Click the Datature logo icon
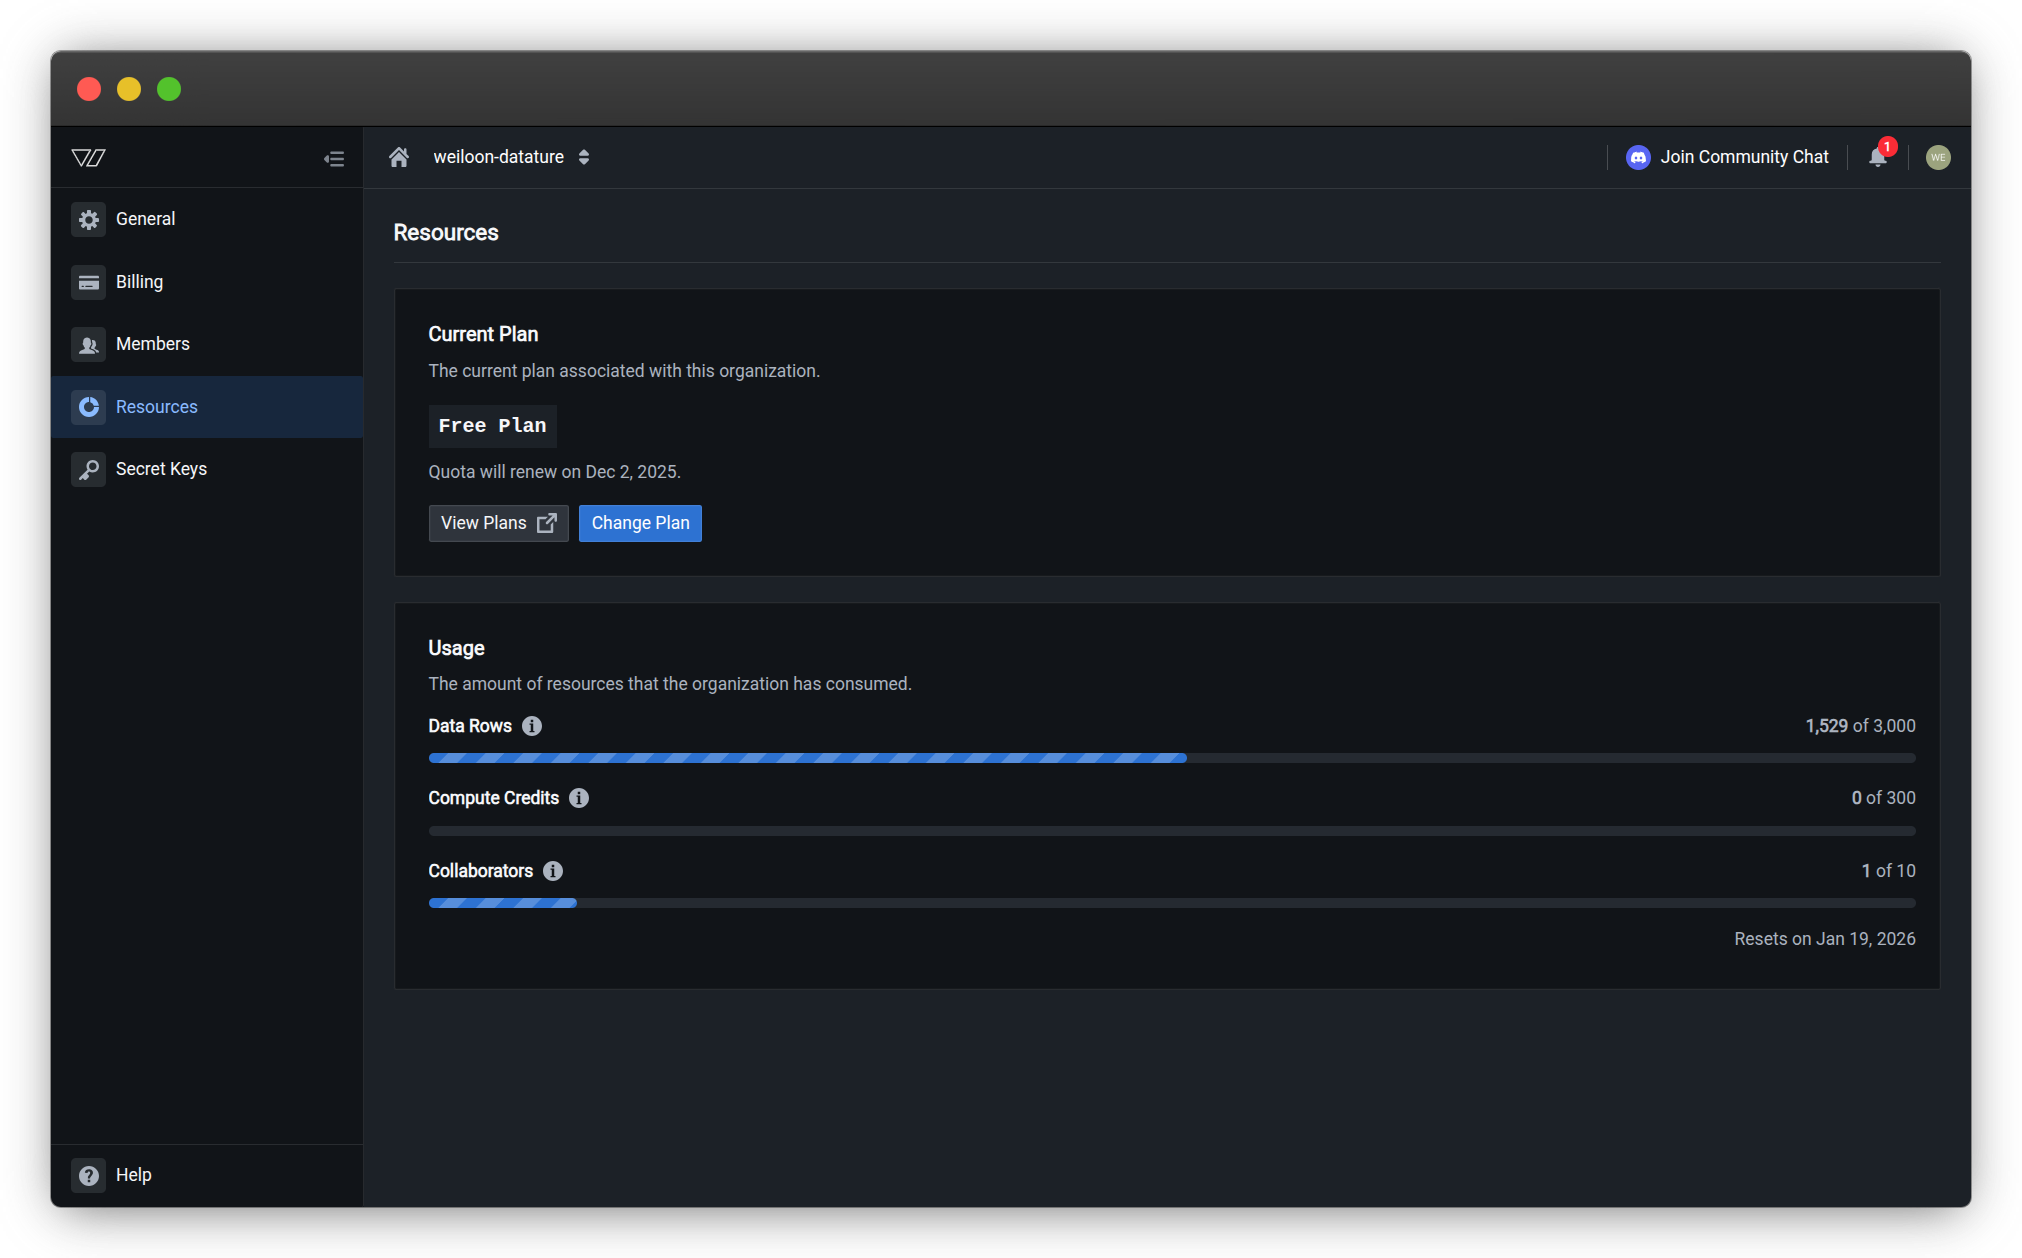Image resolution: width=2022 pixels, height=1258 pixels. point(89,158)
